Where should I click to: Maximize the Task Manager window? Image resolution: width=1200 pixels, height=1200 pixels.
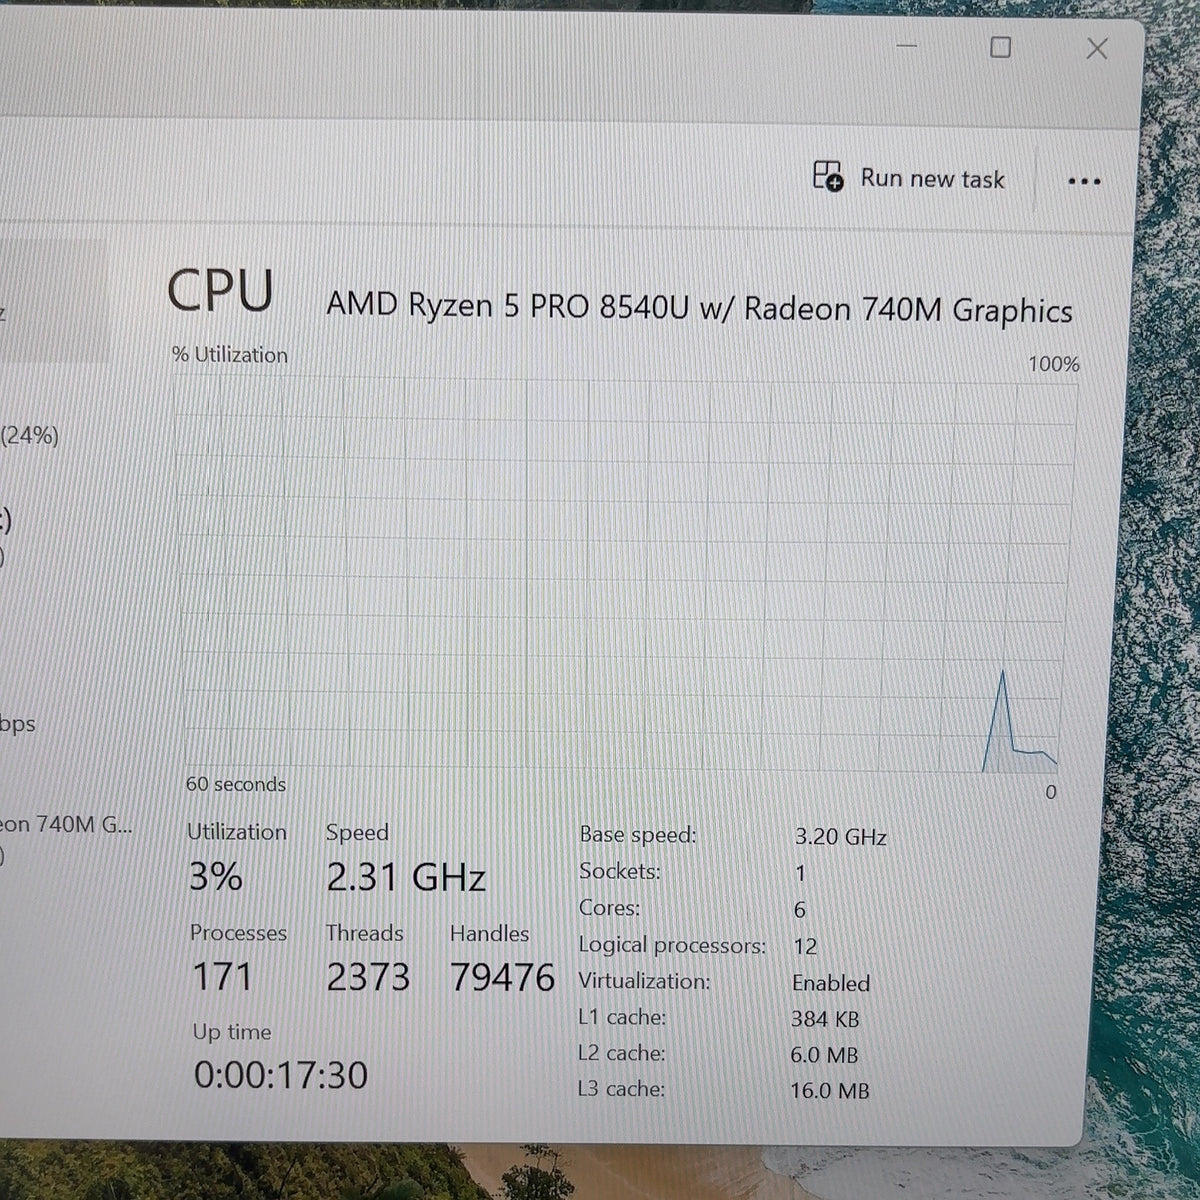(1000, 46)
